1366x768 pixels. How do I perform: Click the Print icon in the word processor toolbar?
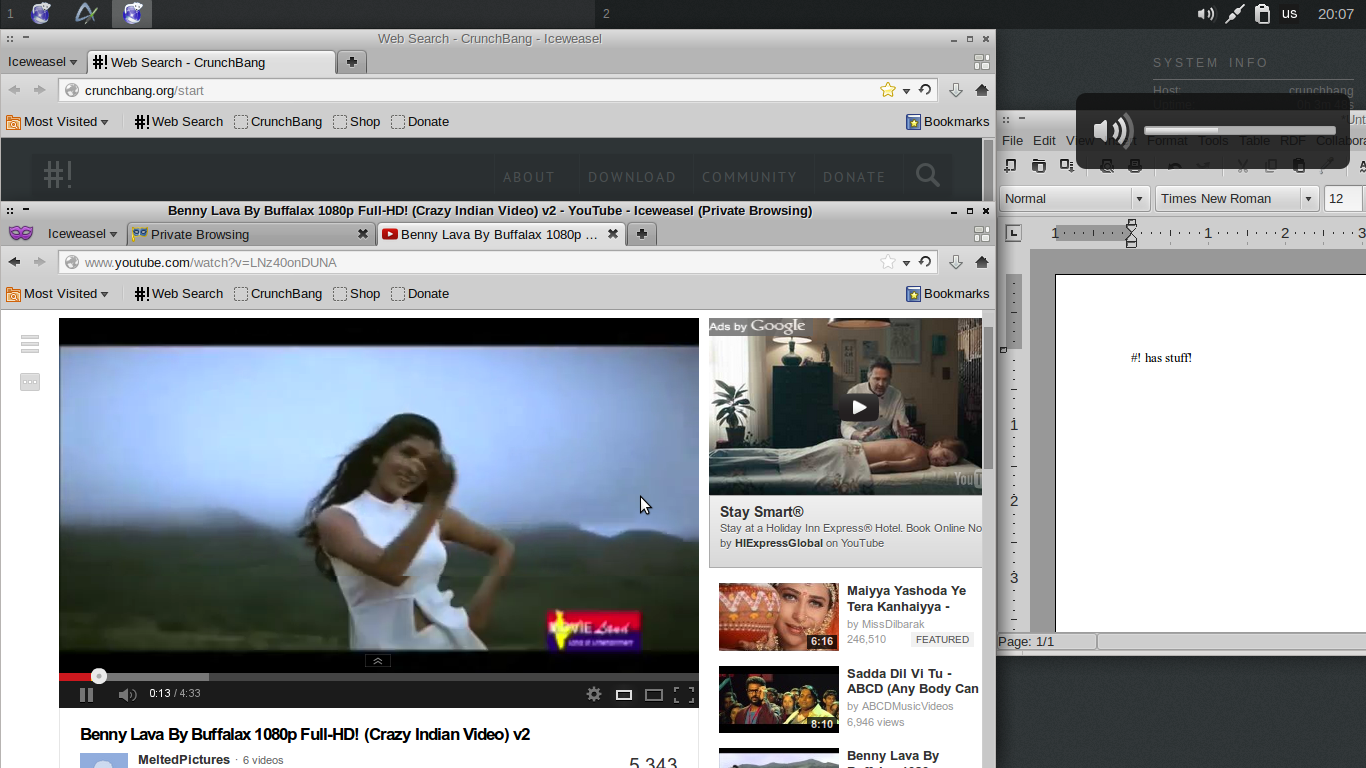pyautogui.click(x=1135, y=165)
